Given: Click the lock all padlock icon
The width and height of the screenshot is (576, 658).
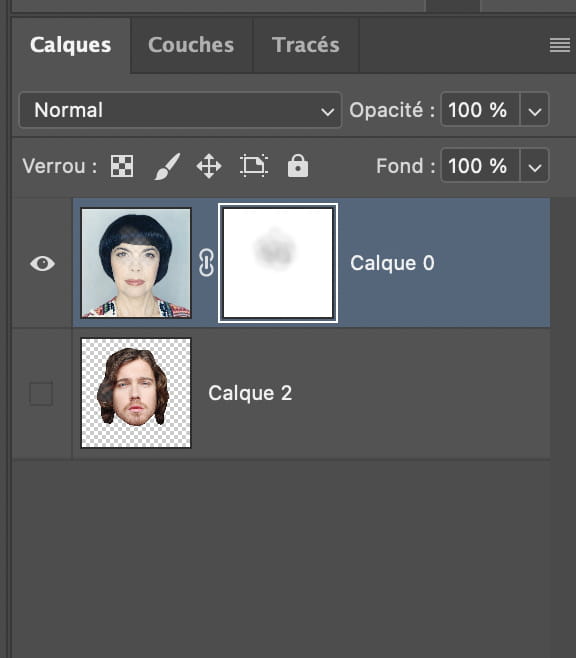Looking at the screenshot, I should pos(298,165).
